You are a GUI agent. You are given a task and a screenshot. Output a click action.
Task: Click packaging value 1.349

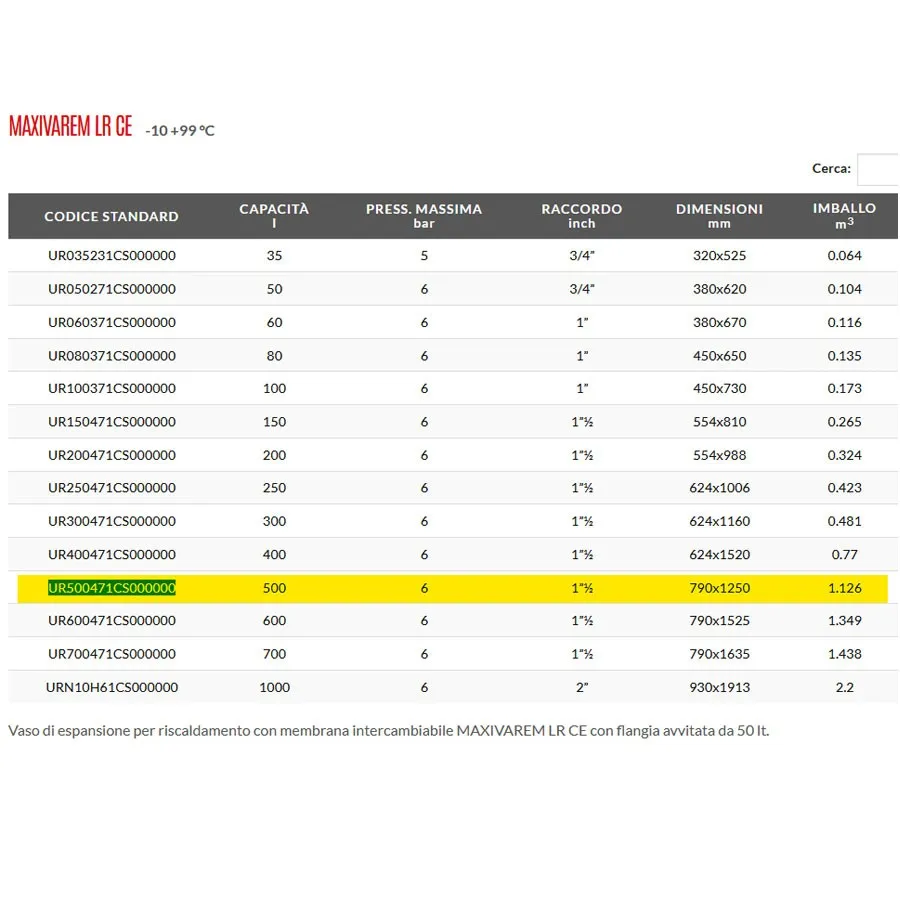[x=844, y=620]
